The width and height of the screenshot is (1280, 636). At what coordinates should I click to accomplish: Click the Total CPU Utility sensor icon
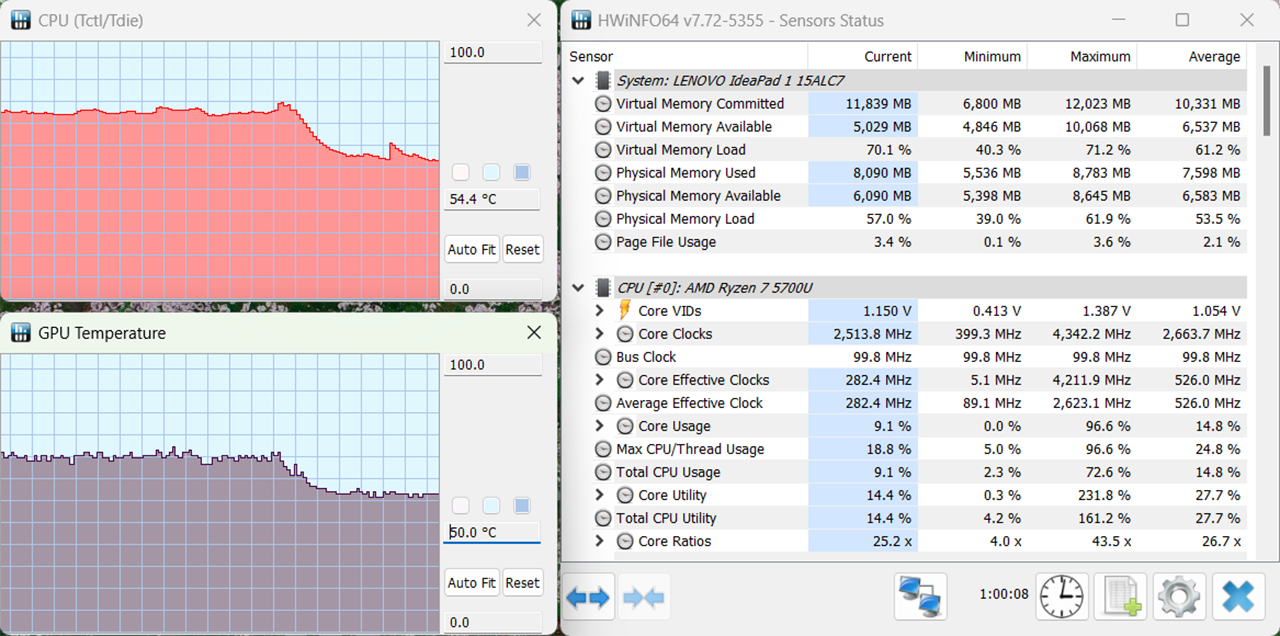point(603,518)
